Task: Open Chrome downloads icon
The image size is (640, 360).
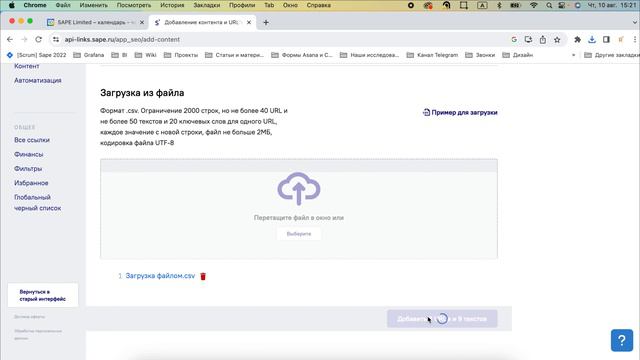Action: point(592,40)
